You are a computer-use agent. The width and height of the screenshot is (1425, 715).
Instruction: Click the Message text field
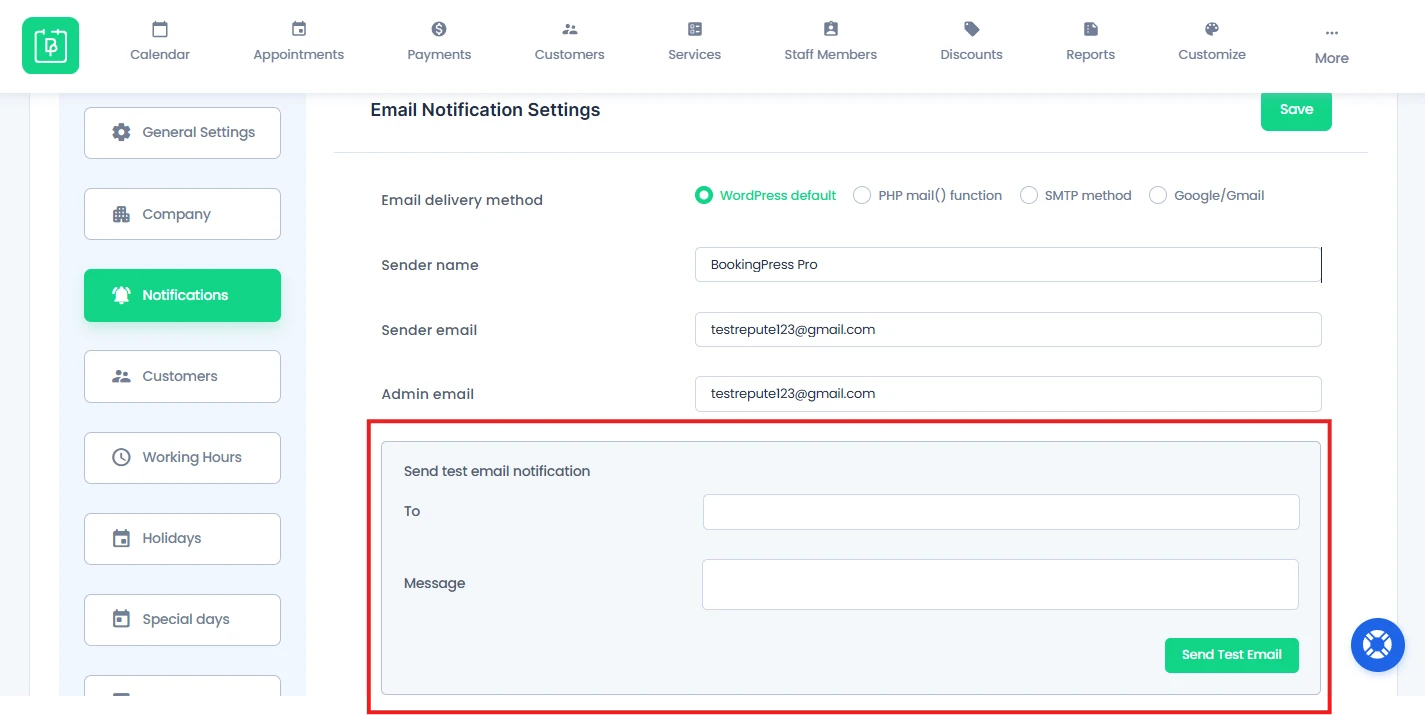(x=1000, y=584)
